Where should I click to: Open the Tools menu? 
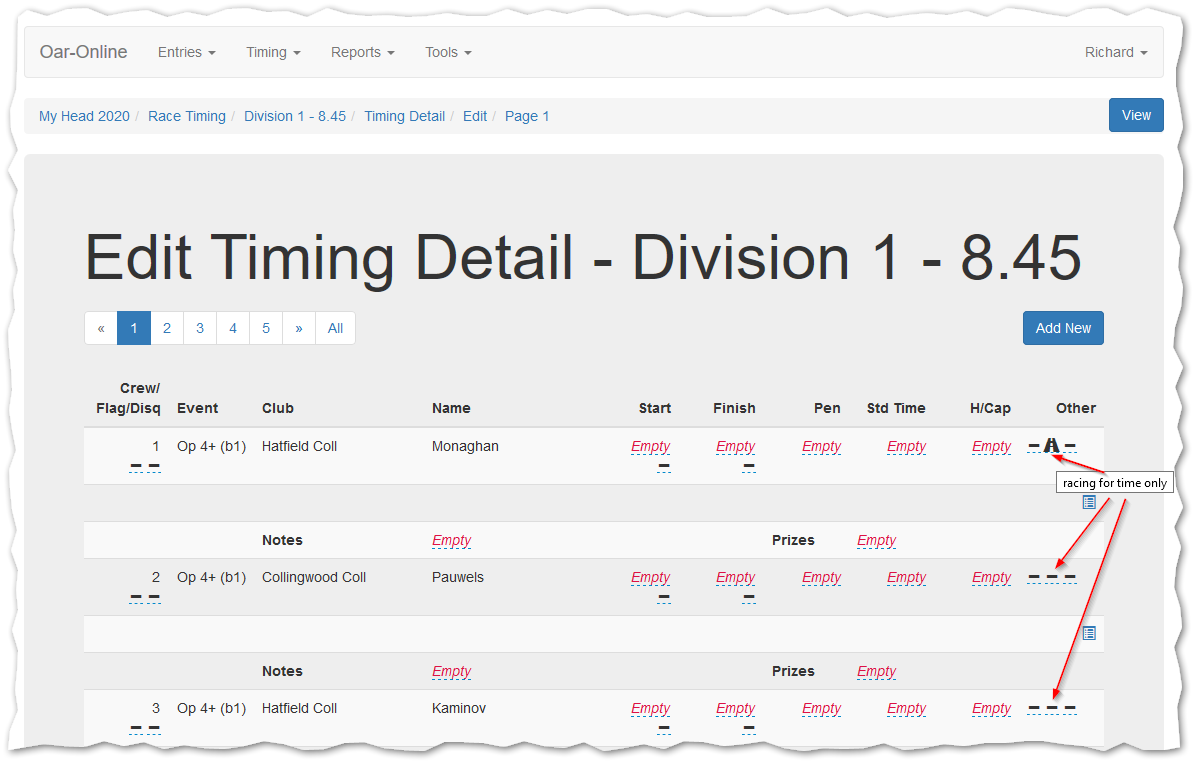[x=447, y=52]
